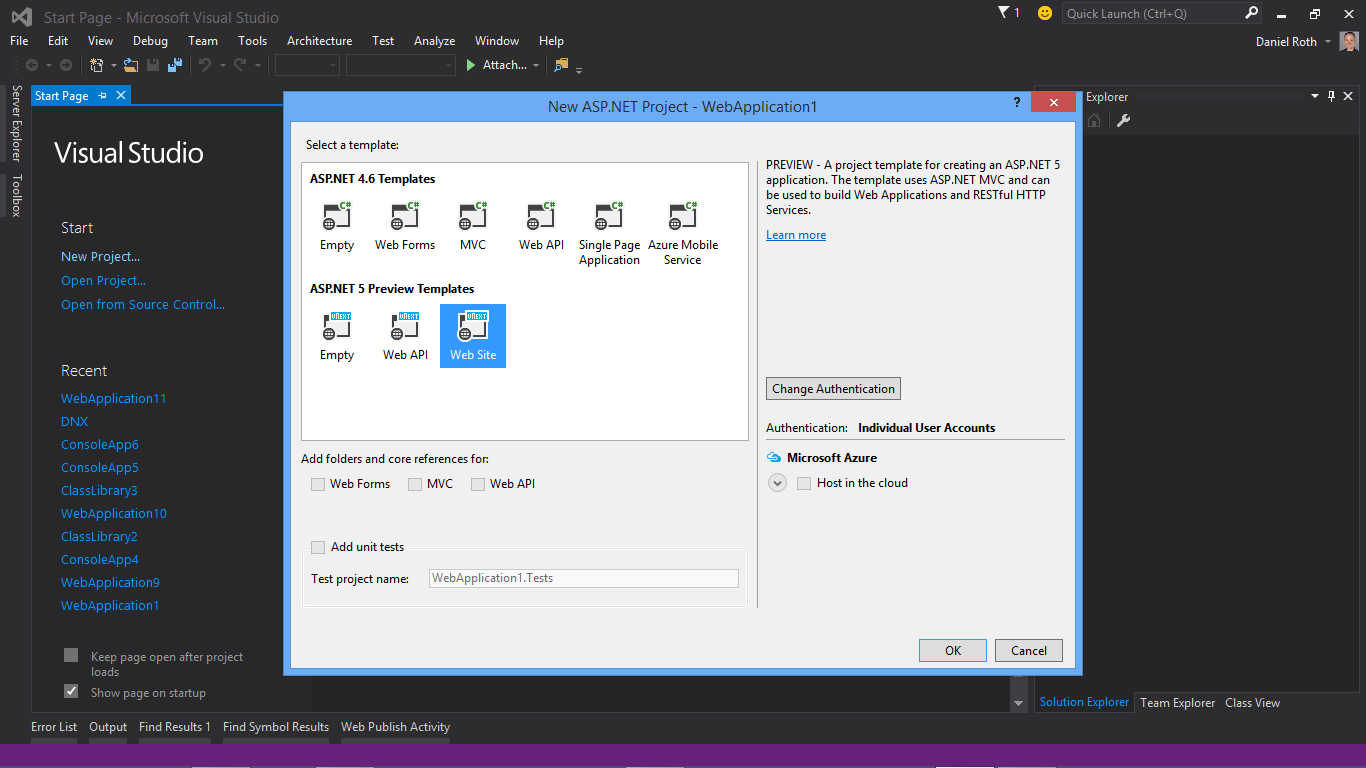Open the Solution Explorer window position dropdown
Viewport: 1366px width, 768px height.
[1315, 96]
